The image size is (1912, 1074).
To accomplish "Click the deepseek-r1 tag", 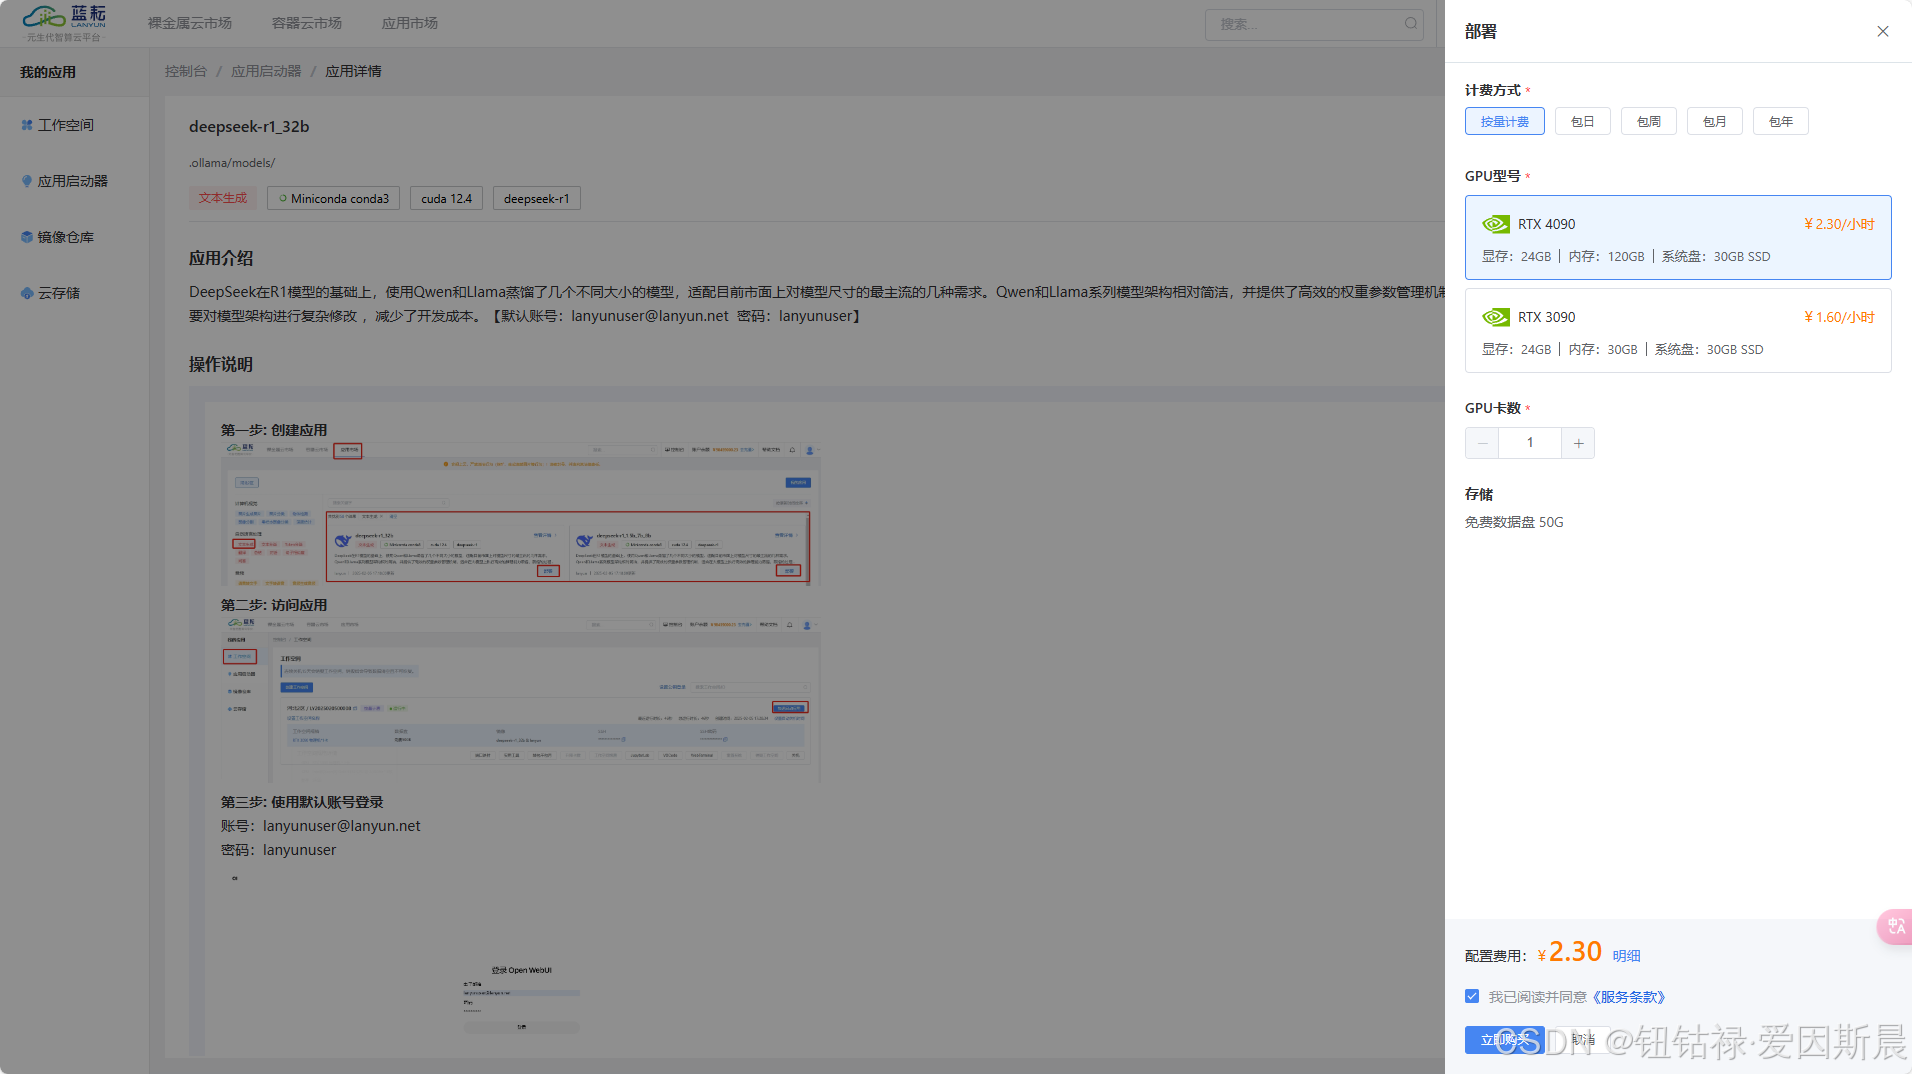I will pyautogui.click(x=536, y=198).
